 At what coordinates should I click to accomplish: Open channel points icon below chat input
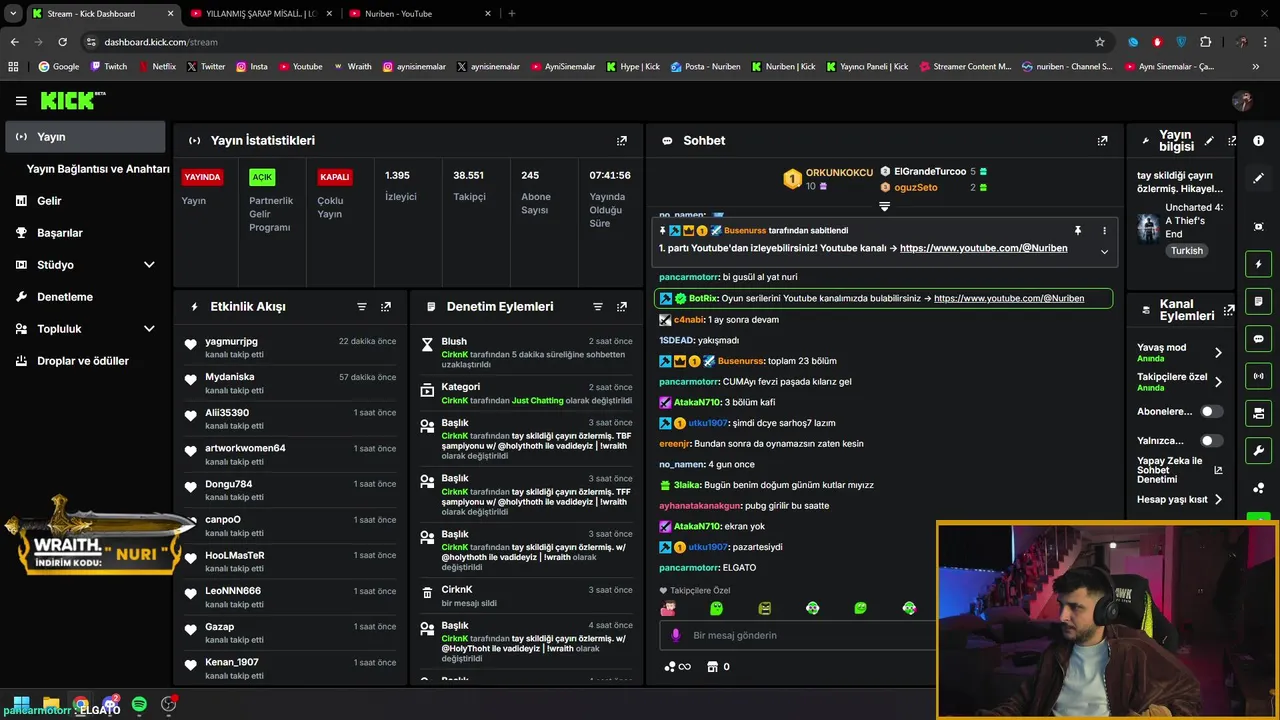tap(677, 667)
